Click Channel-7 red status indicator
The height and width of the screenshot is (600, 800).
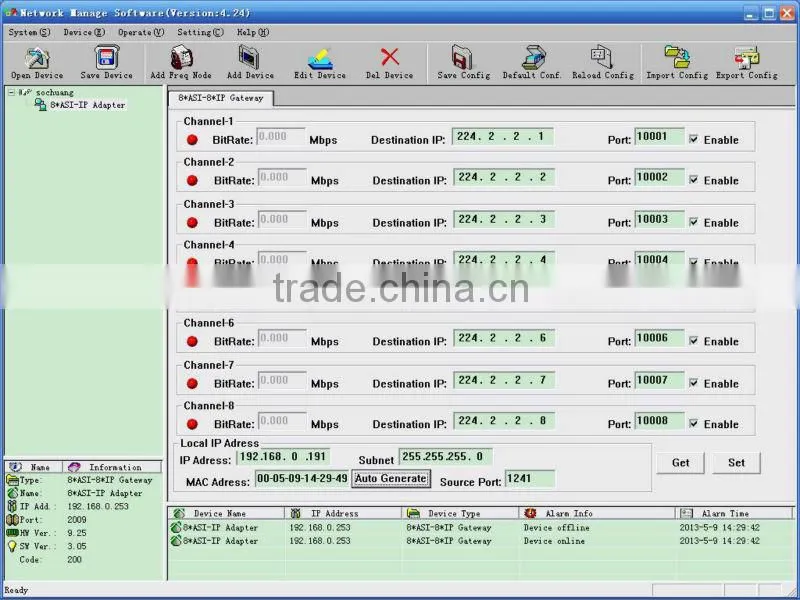[x=192, y=384]
